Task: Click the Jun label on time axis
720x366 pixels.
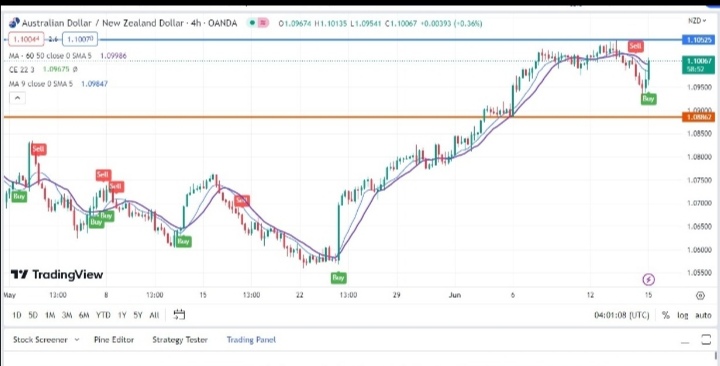Action: (455, 295)
